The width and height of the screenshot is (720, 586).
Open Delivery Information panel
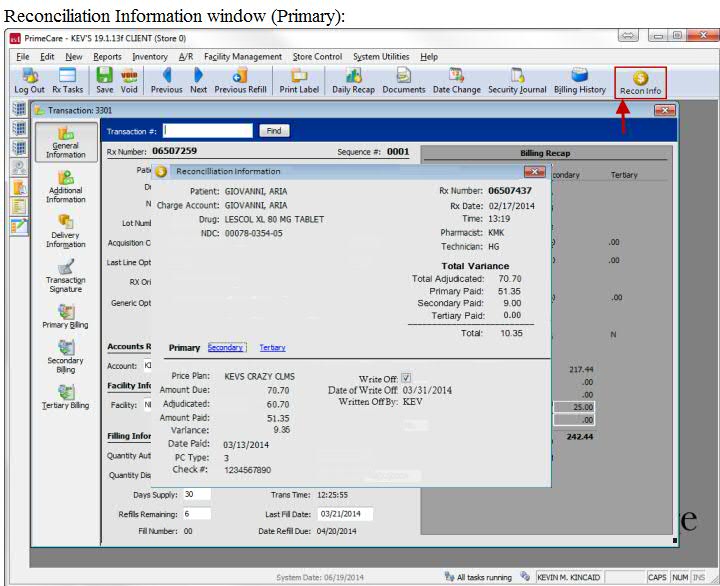point(66,231)
